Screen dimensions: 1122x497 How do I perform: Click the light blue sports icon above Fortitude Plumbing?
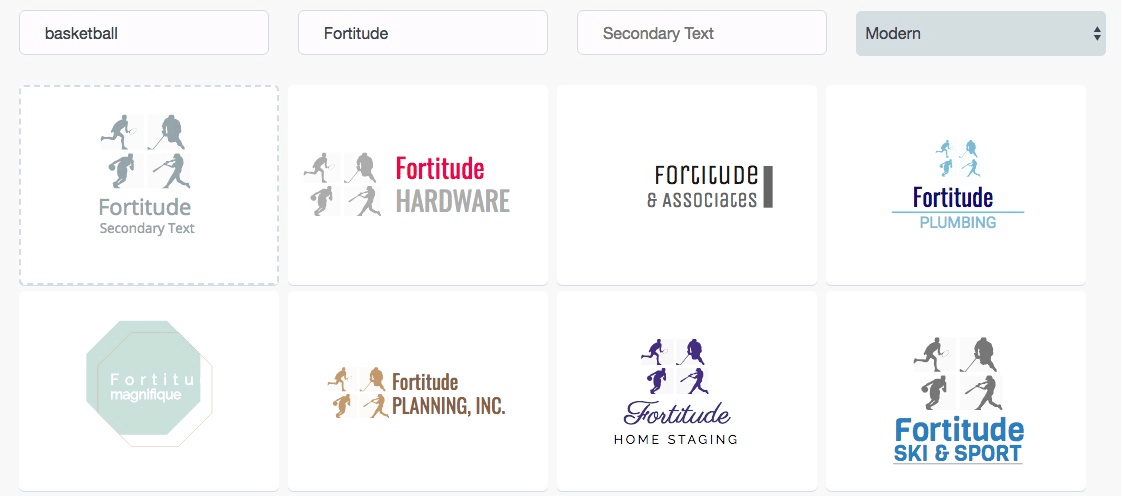click(x=957, y=158)
